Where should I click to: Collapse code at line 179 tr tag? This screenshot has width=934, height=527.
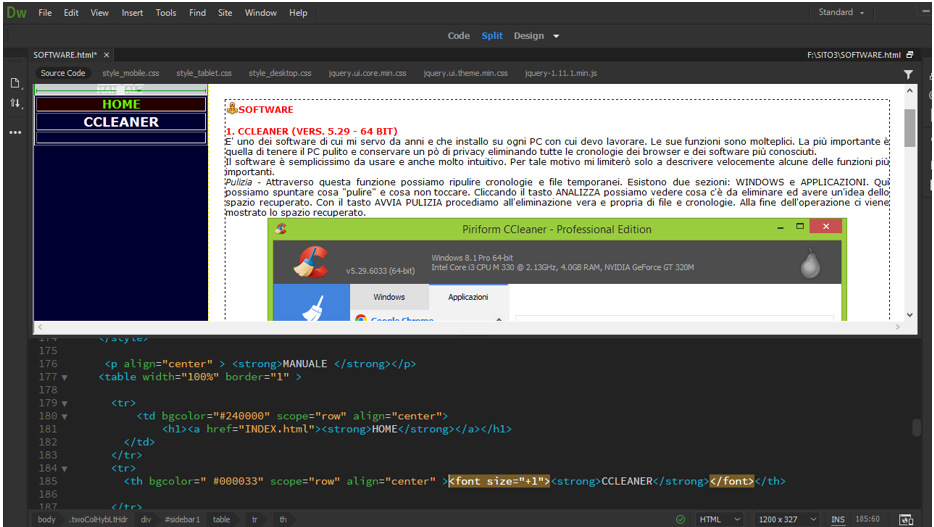tap(64, 404)
